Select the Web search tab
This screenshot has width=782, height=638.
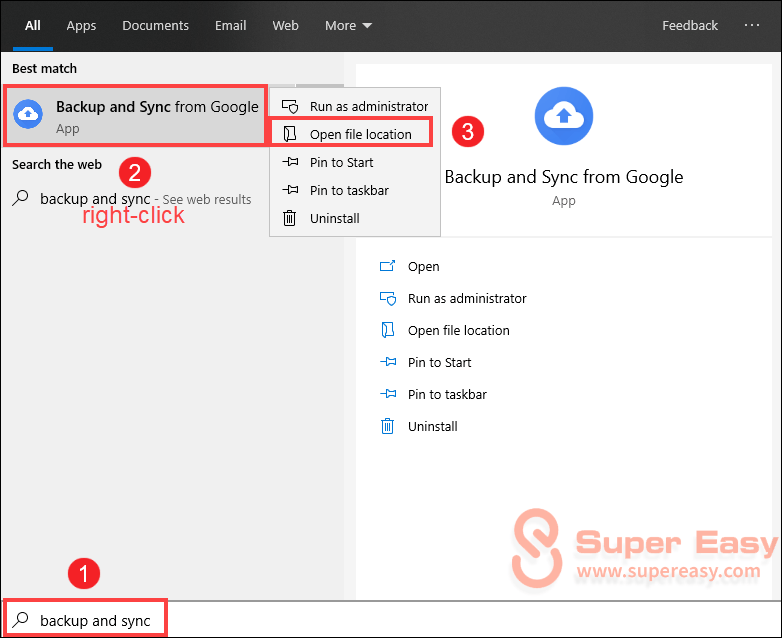tap(285, 25)
